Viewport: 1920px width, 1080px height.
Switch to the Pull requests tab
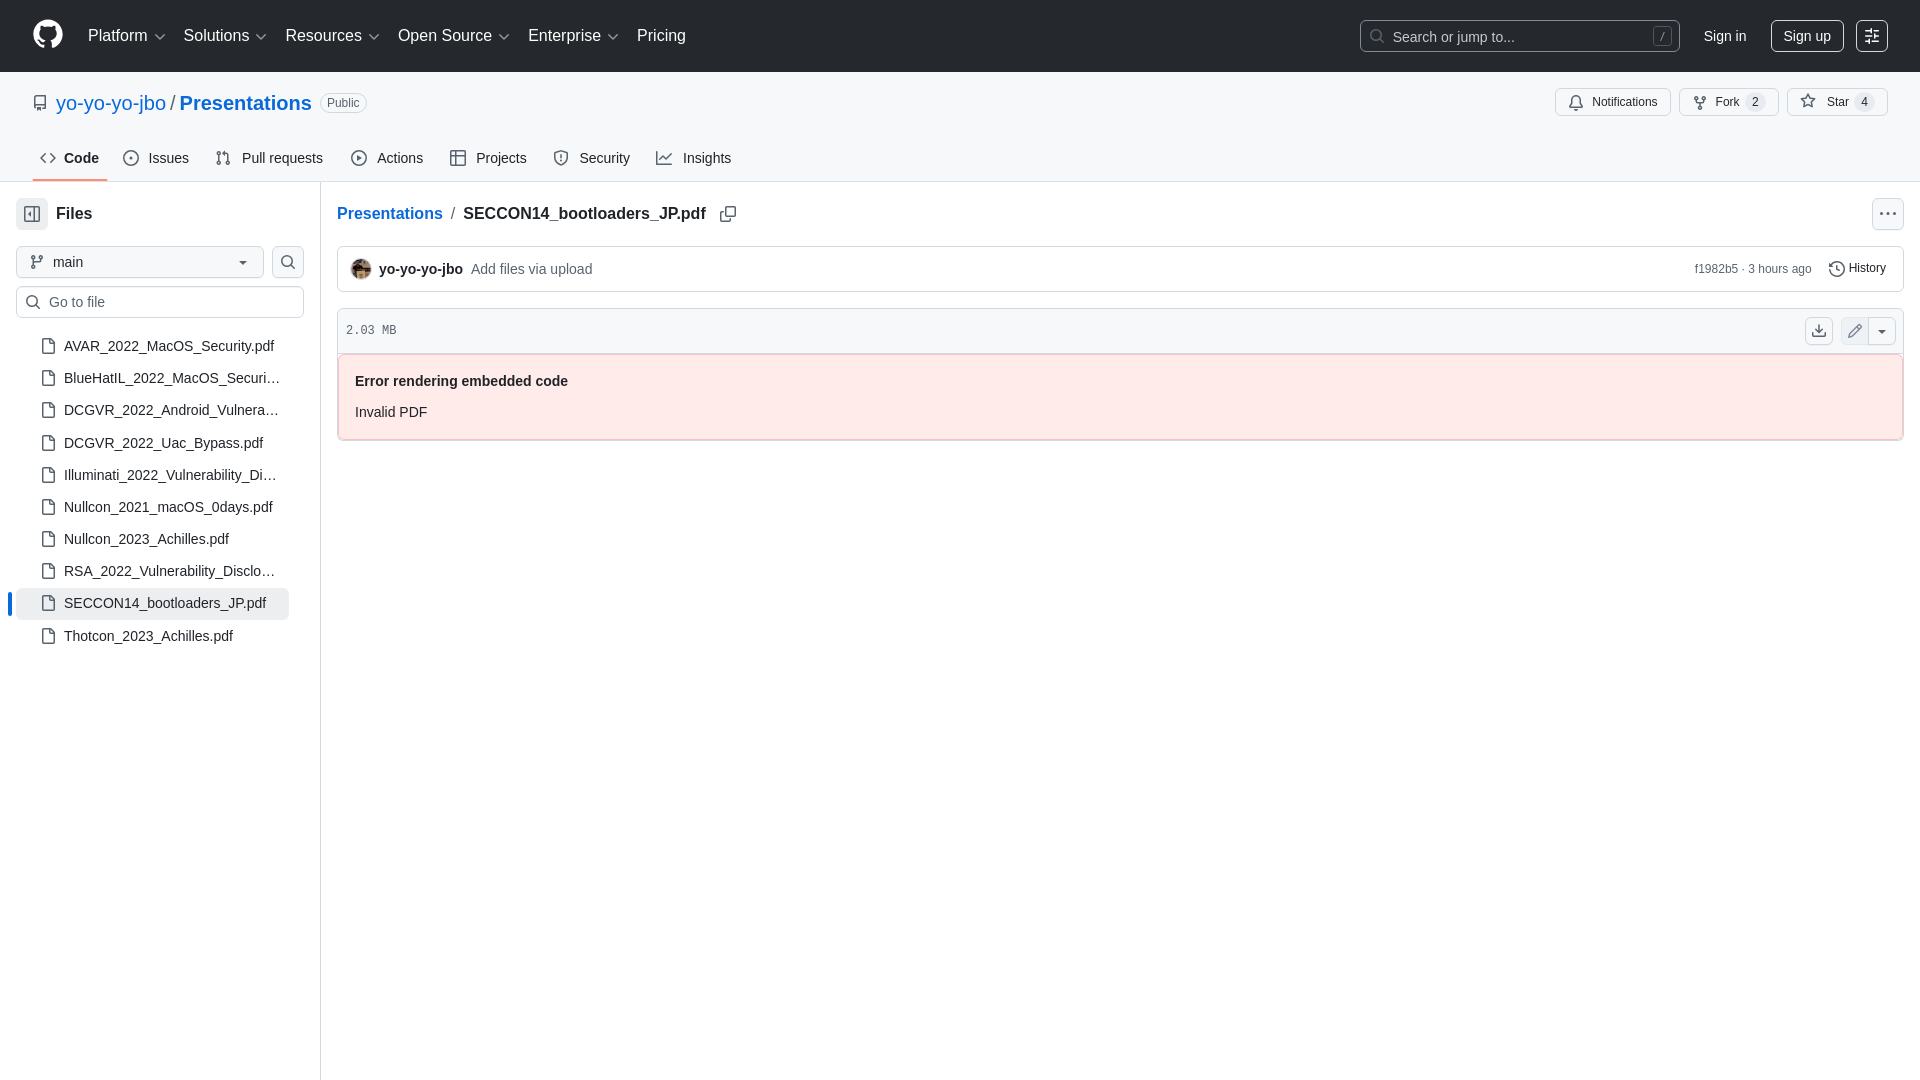pyautogui.click(x=268, y=158)
